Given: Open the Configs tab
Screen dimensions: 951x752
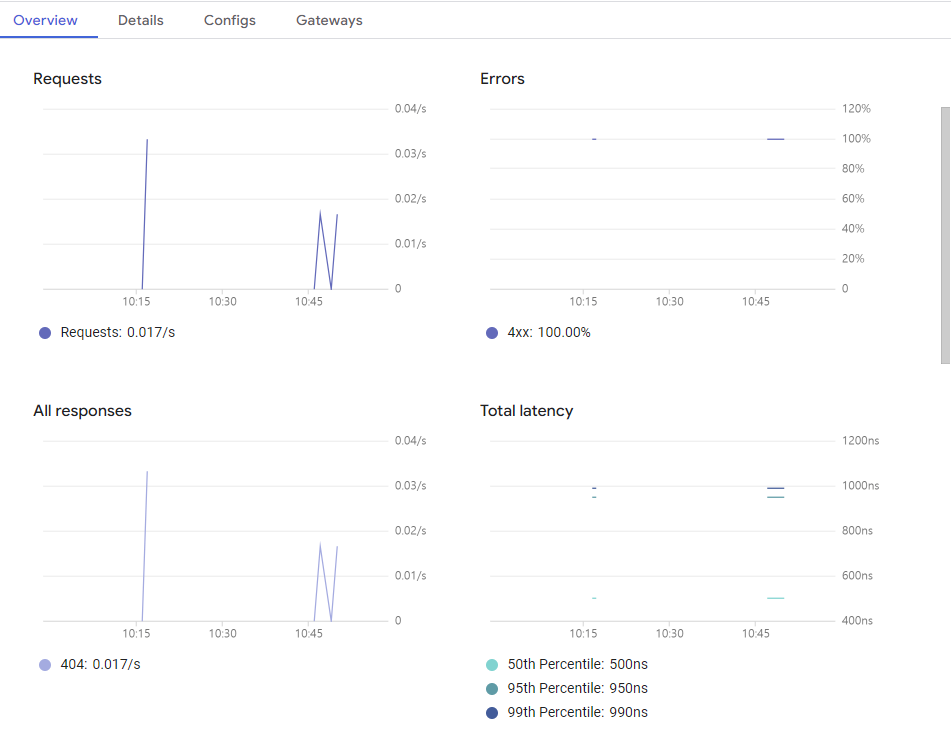Looking at the screenshot, I should coord(230,20).
